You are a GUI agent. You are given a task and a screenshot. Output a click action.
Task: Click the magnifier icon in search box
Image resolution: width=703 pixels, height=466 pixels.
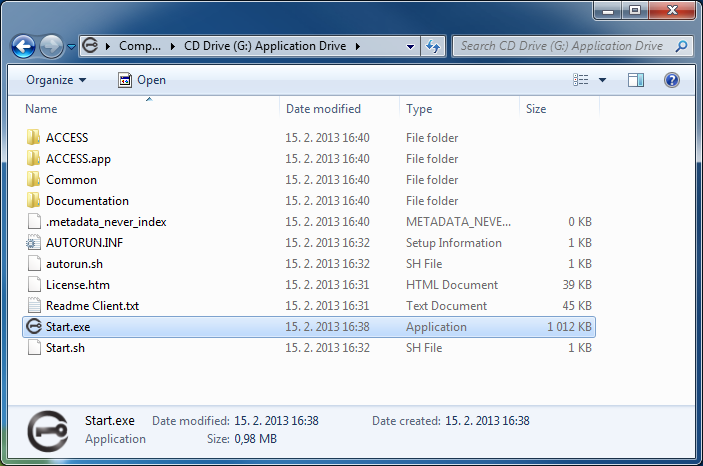point(680,46)
